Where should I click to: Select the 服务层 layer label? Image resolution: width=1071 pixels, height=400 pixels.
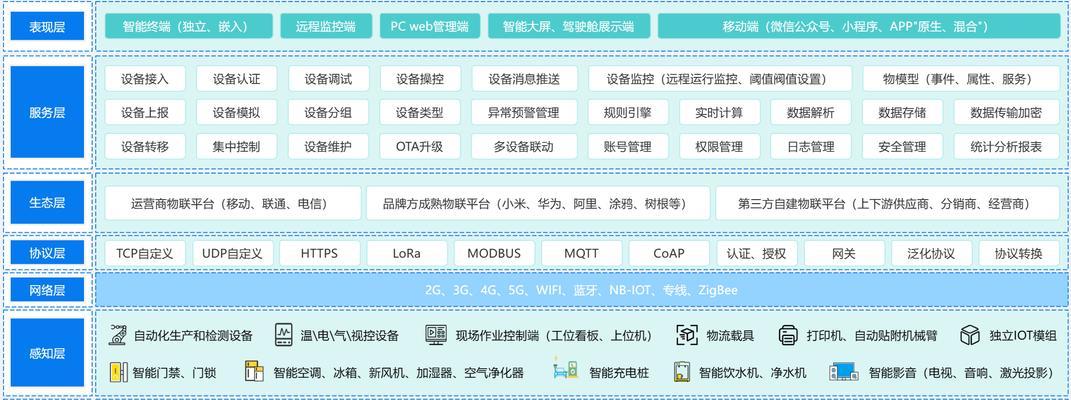point(47,112)
